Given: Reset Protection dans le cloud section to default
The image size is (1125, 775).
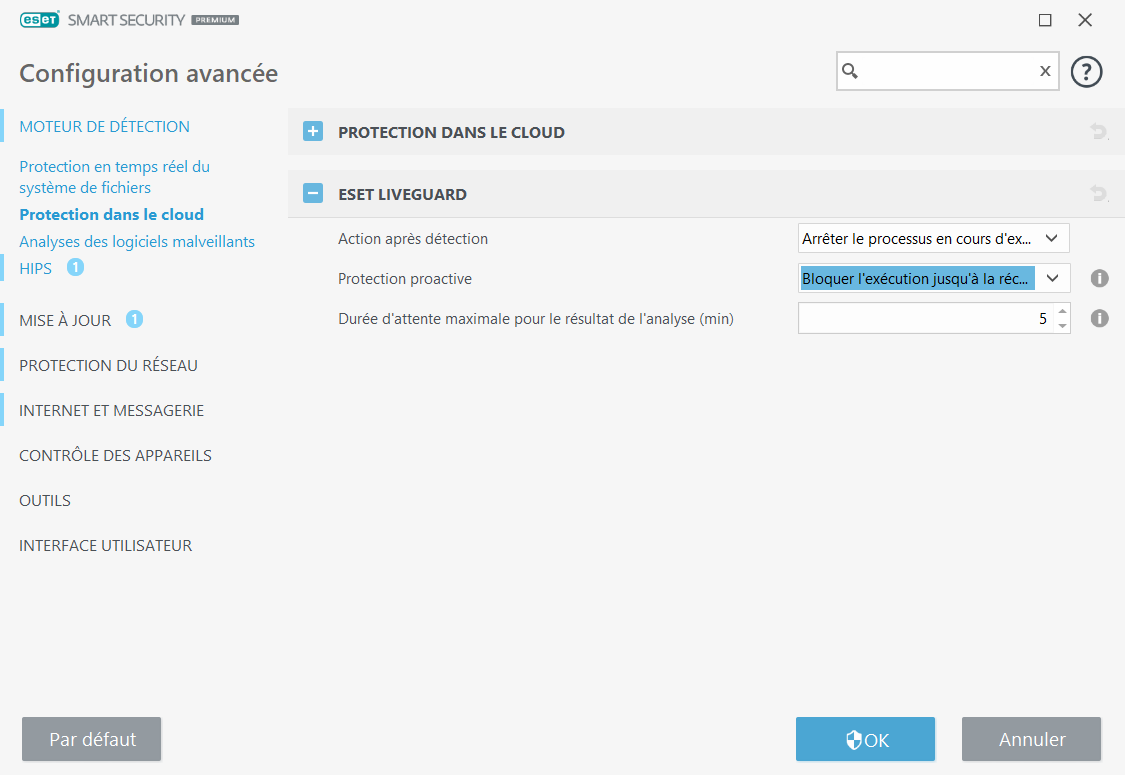Looking at the screenshot, I should tap(1098, 132).
